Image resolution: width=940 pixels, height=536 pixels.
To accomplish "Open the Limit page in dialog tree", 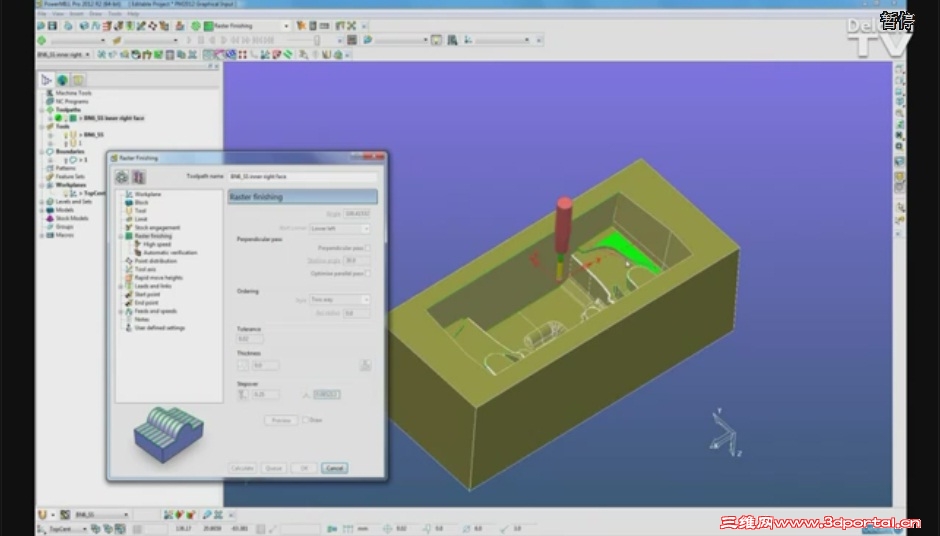I will click(x=141, y=219).
